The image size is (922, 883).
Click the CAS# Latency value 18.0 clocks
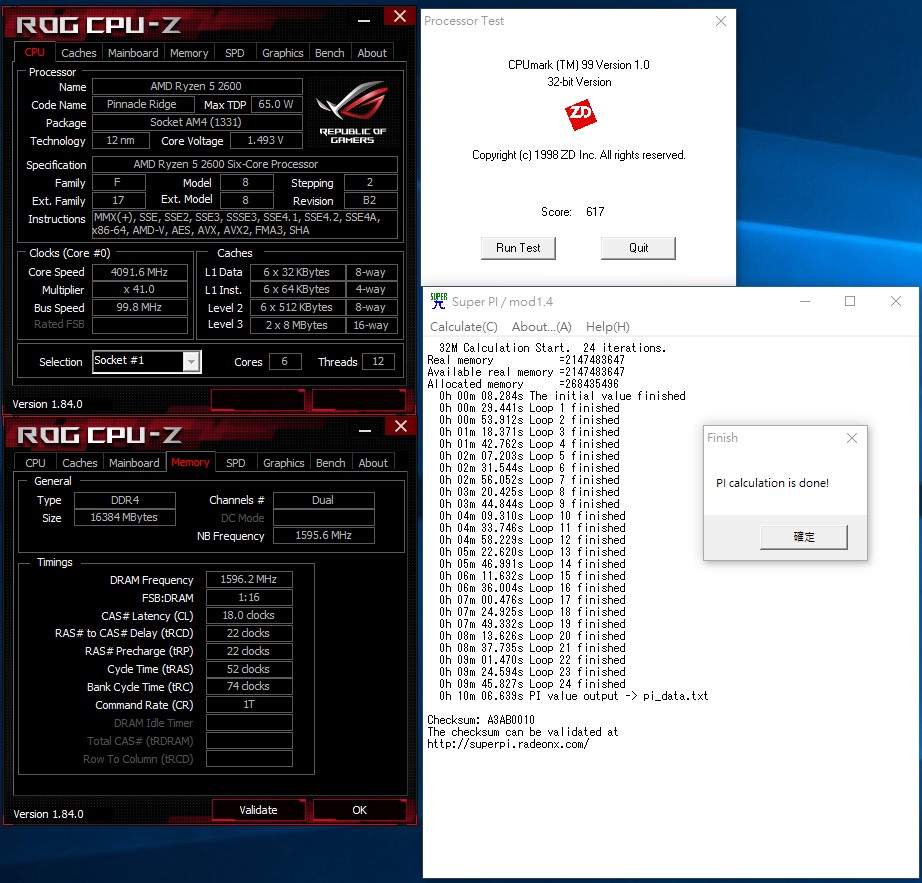249,616
